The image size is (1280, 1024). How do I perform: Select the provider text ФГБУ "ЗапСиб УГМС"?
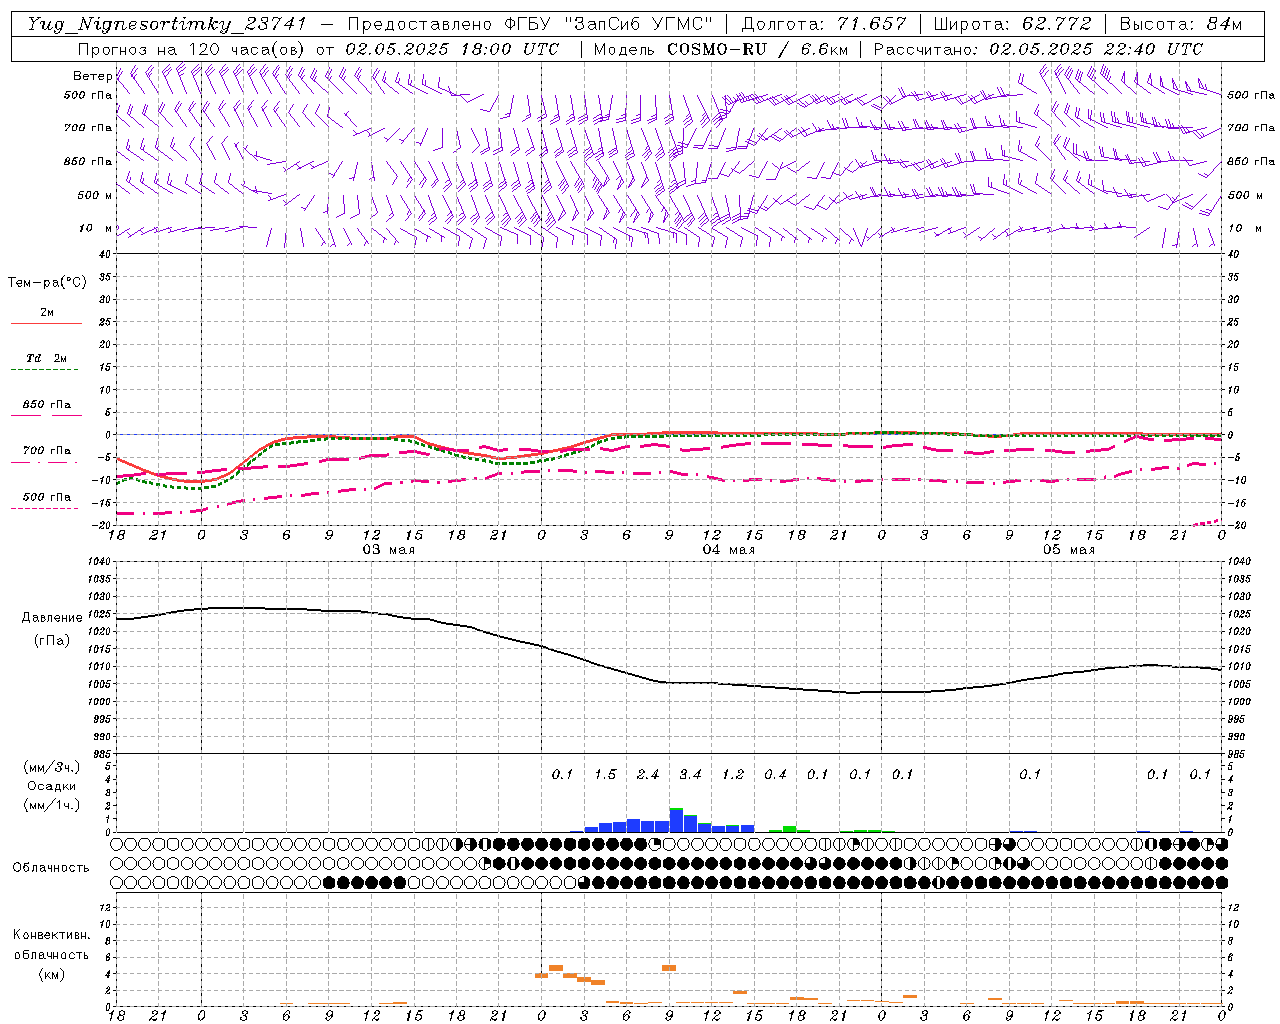611,24
